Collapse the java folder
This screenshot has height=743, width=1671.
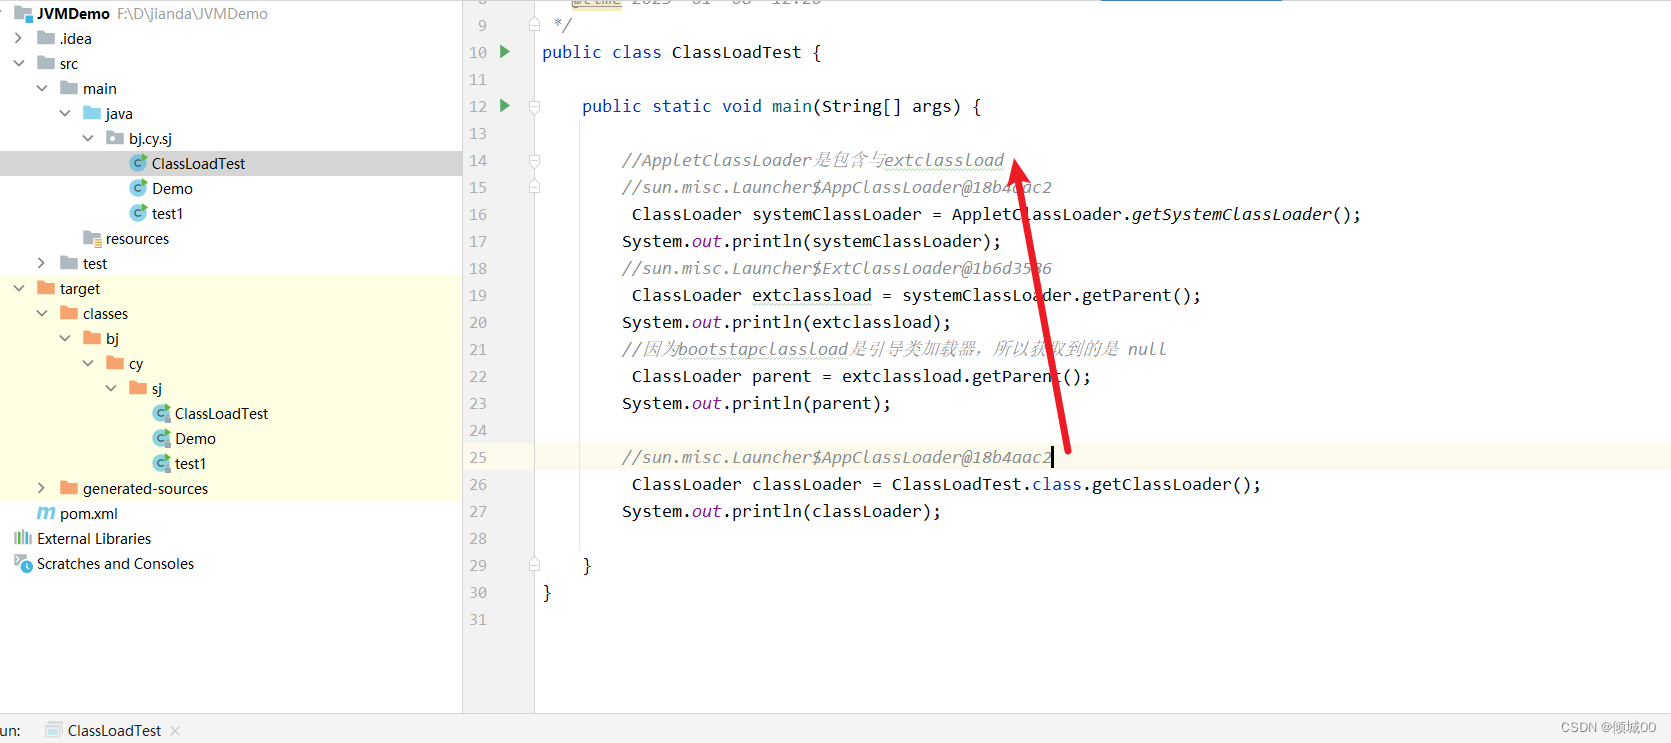tap(64, 113)
